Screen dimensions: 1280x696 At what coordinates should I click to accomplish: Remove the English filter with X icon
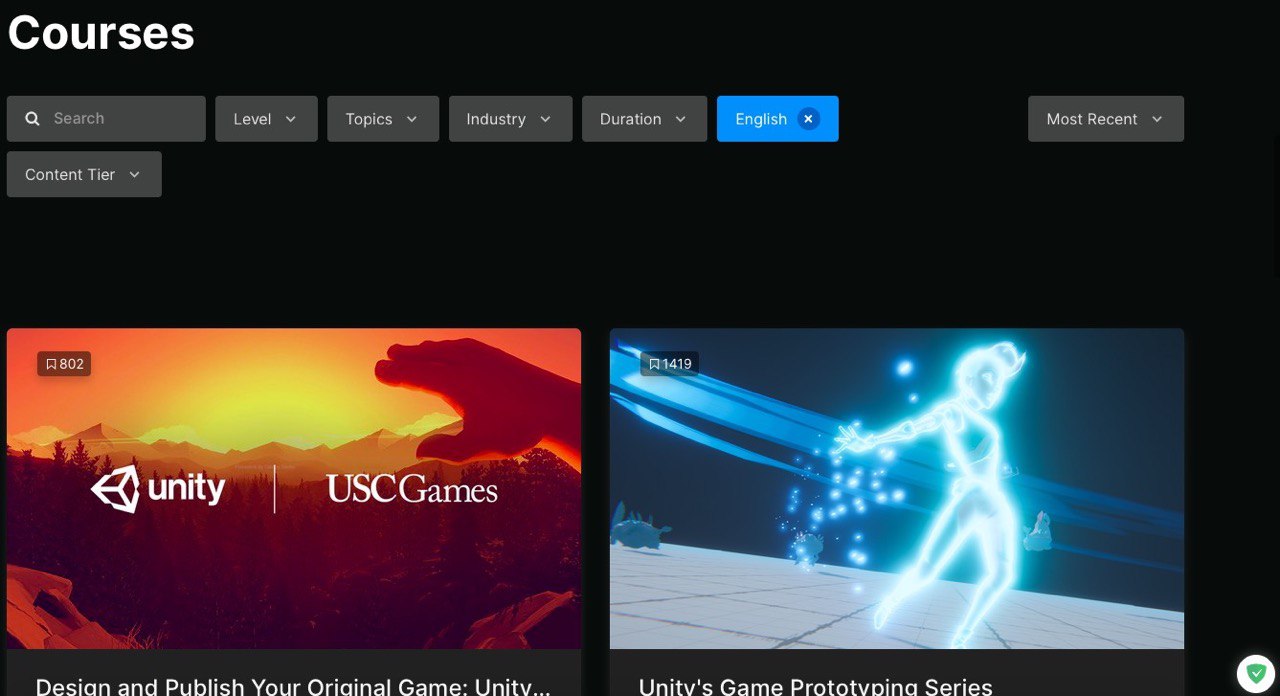coord(809,119)
